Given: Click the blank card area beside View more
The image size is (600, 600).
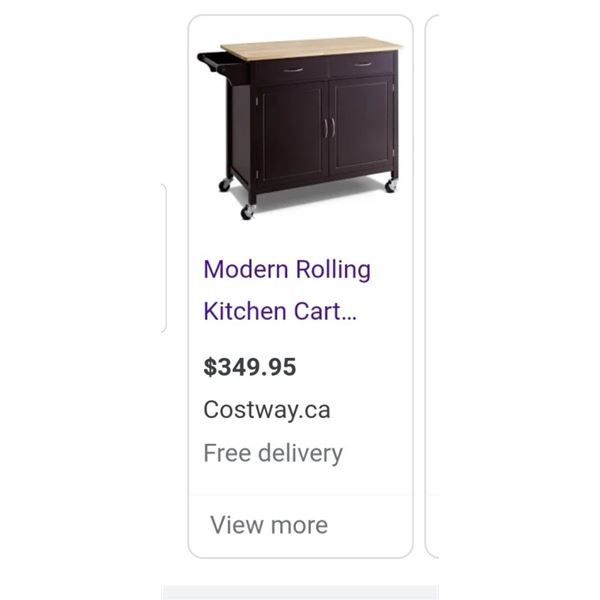Looking at the screenshot, I should 369,525.
